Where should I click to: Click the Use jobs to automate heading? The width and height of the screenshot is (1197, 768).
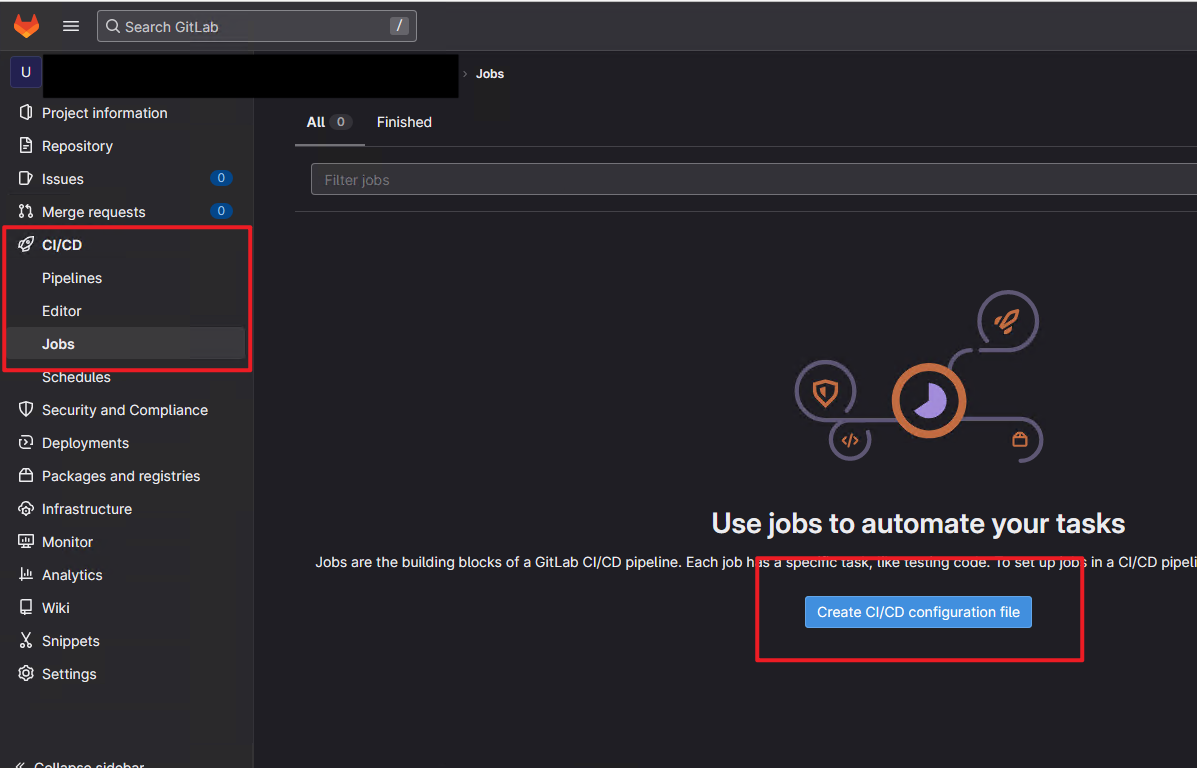[x=918, y=524]
